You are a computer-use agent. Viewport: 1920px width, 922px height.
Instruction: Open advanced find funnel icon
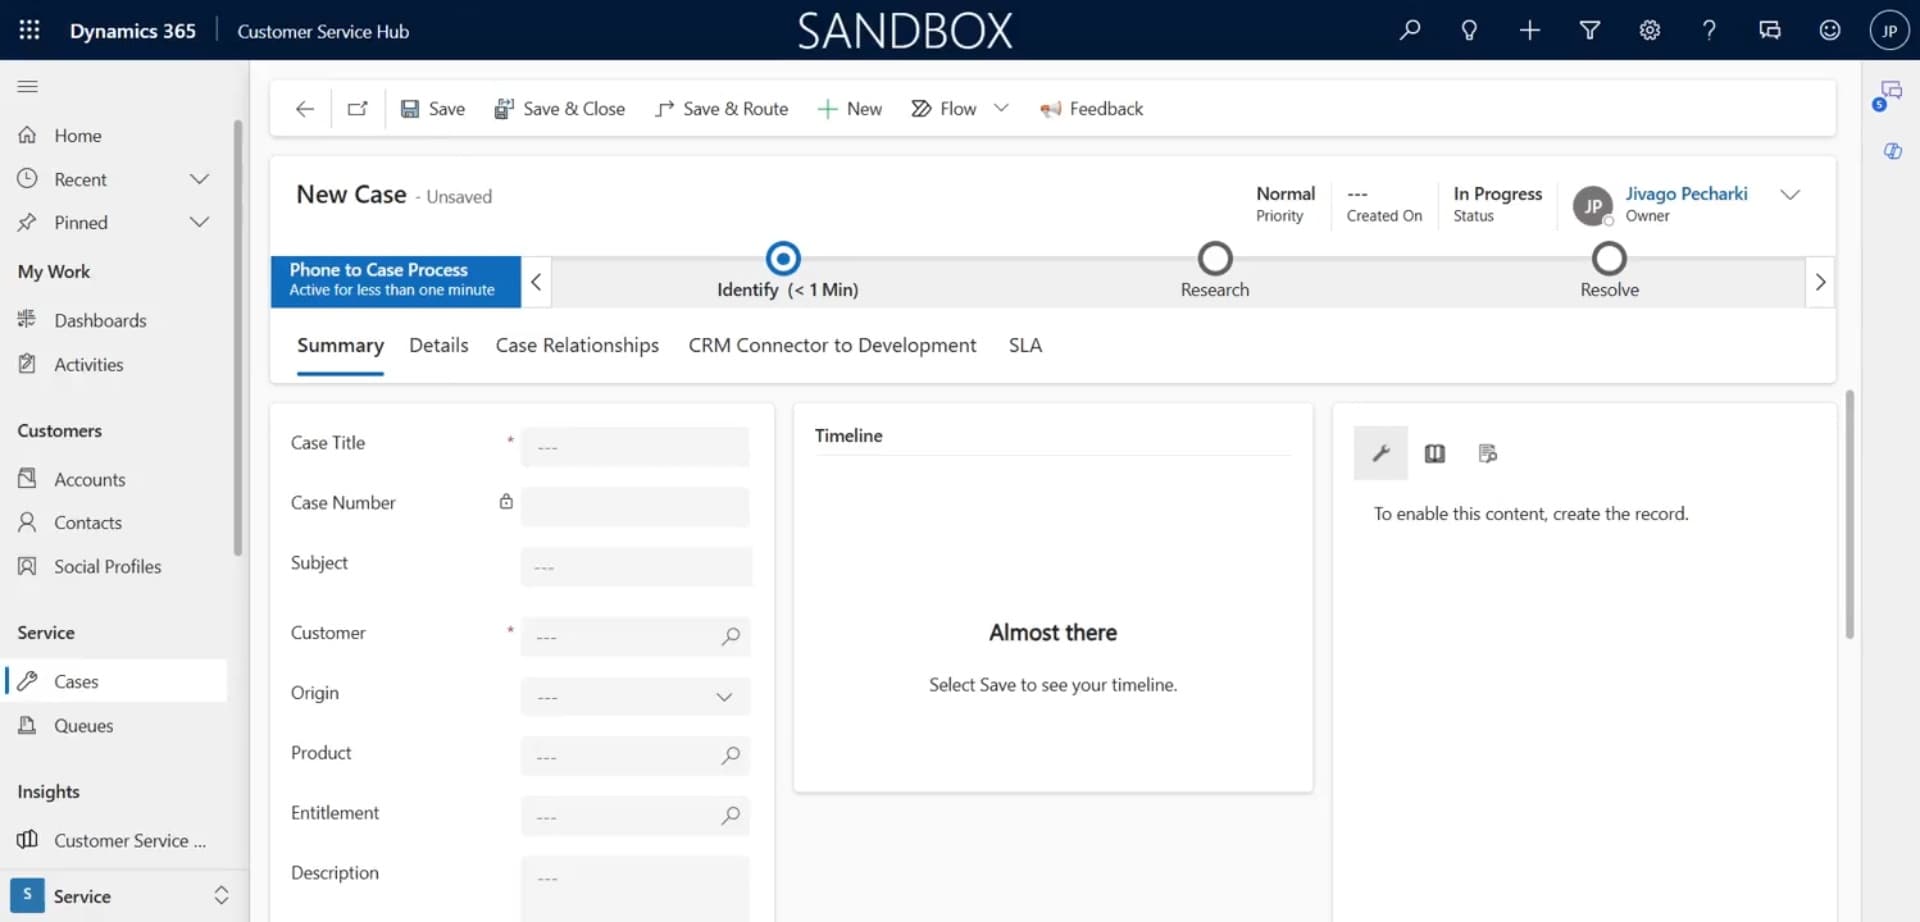coord(1589,30)
